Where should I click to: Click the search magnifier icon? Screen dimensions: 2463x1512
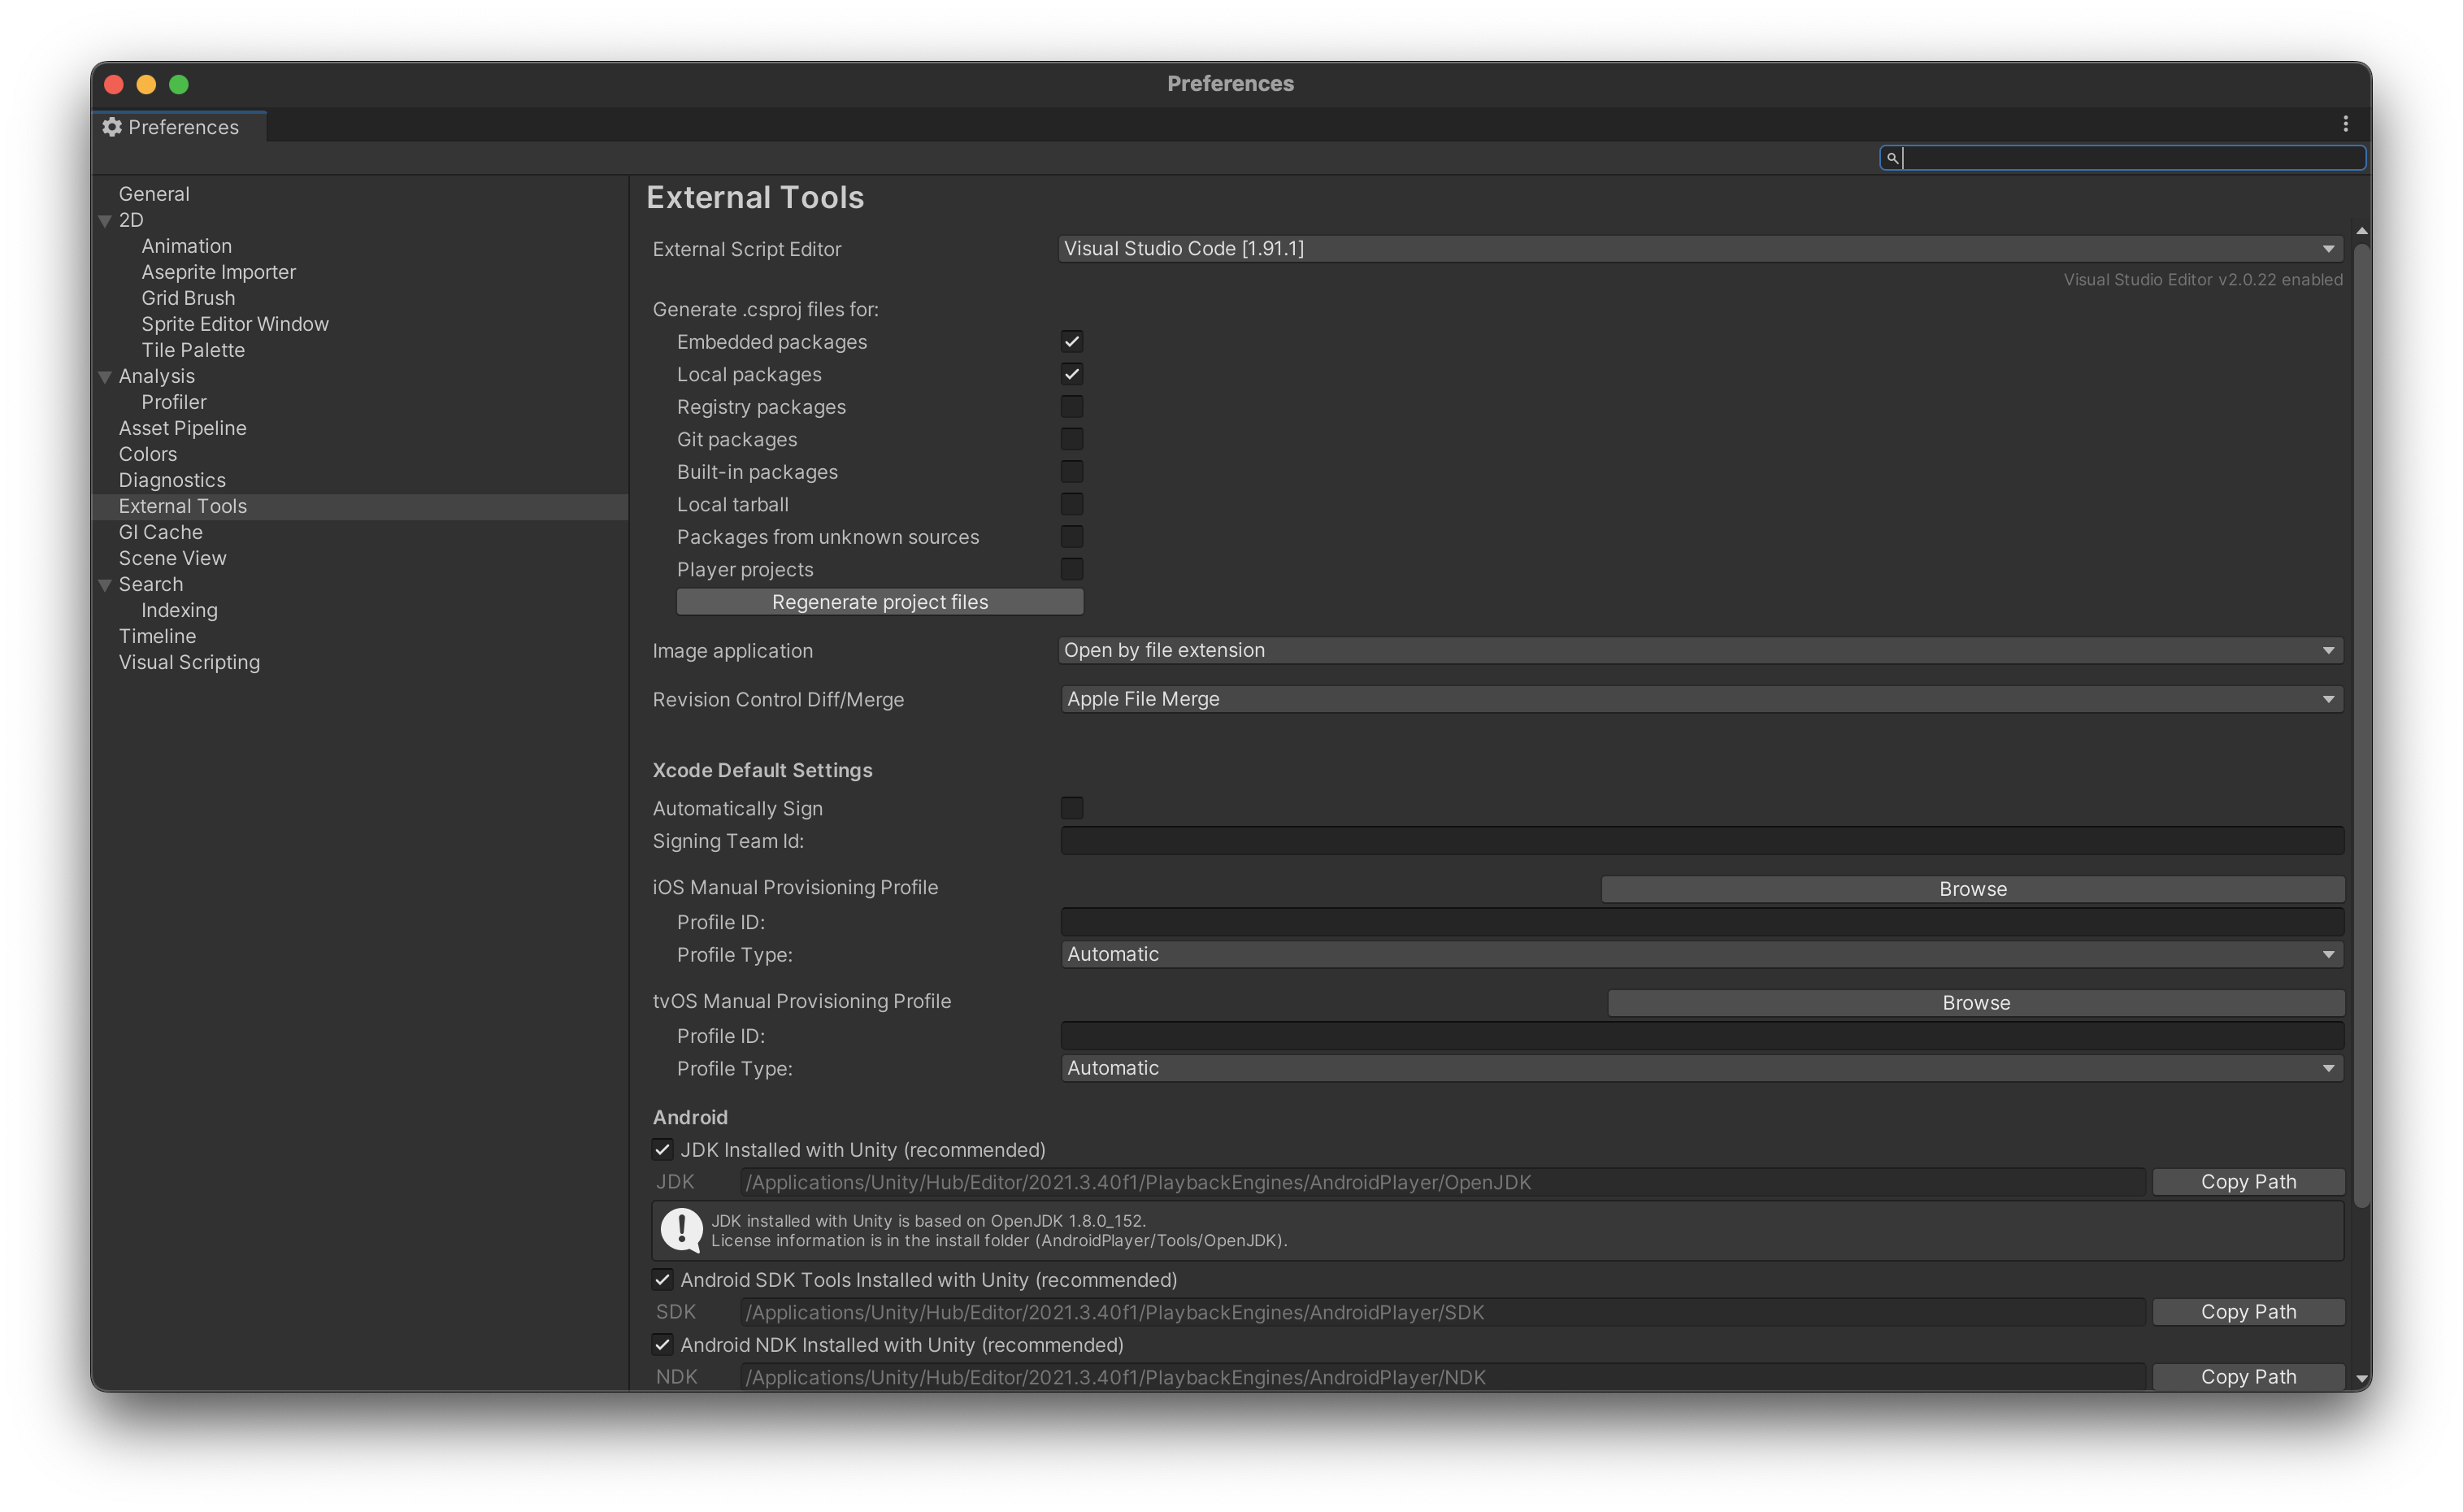pos(1892,158)
